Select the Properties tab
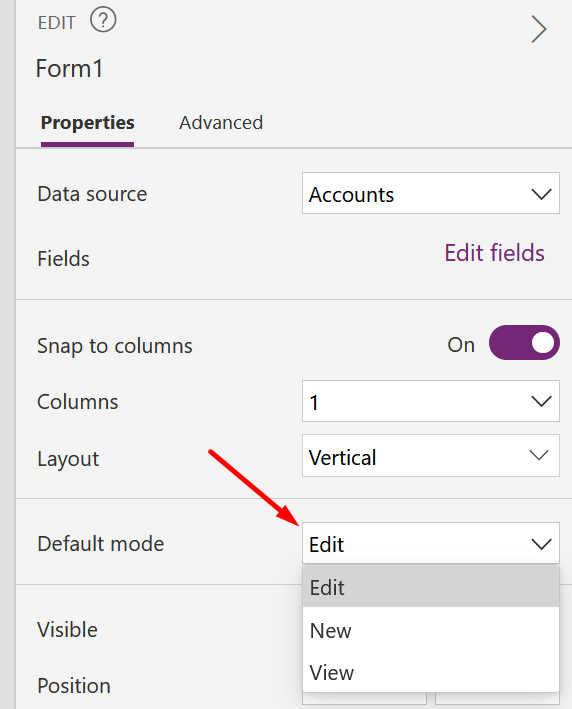Screen dimensions: 572x709 [x=87, y=123]
